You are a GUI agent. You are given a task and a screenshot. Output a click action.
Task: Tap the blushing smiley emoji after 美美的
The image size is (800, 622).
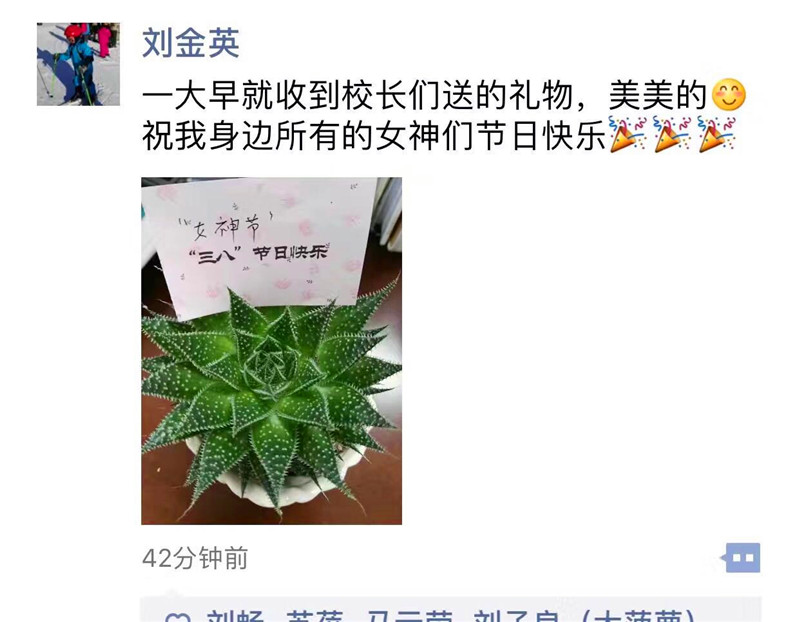point(729,94)
